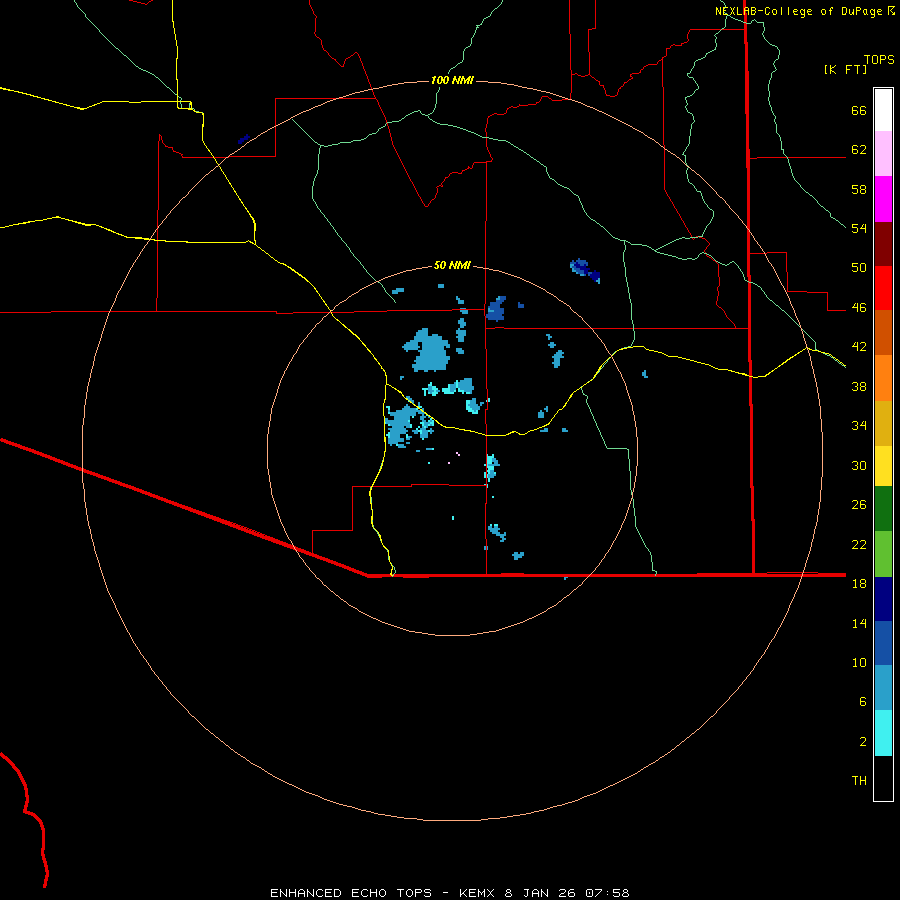
Task: Click the medium blue 10 kft legend swatch
Action: click(x=883, y=643)
